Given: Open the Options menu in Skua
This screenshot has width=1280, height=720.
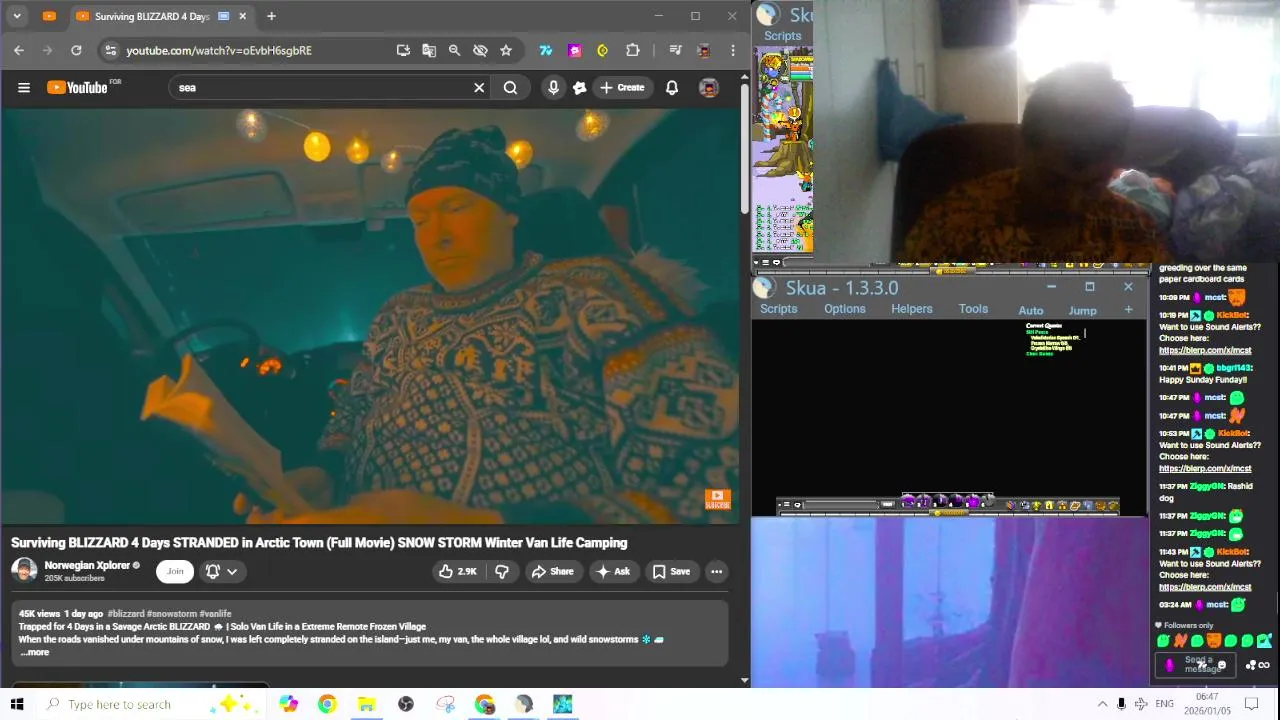Looking at the screenshot, I should [x=845, y=309].
